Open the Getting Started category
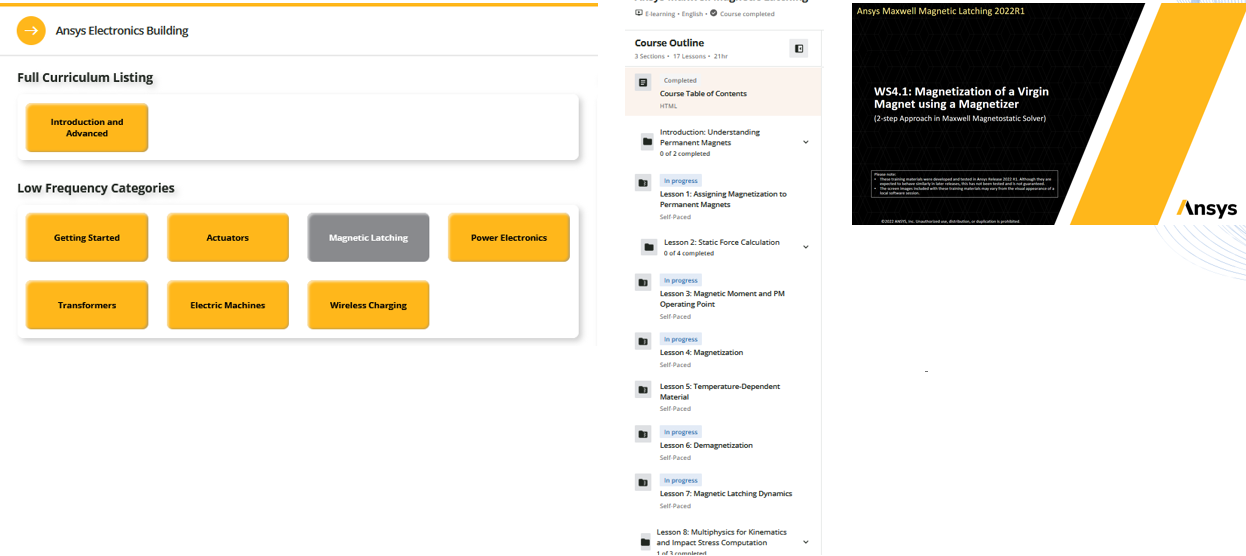 (x=87, y=238)
